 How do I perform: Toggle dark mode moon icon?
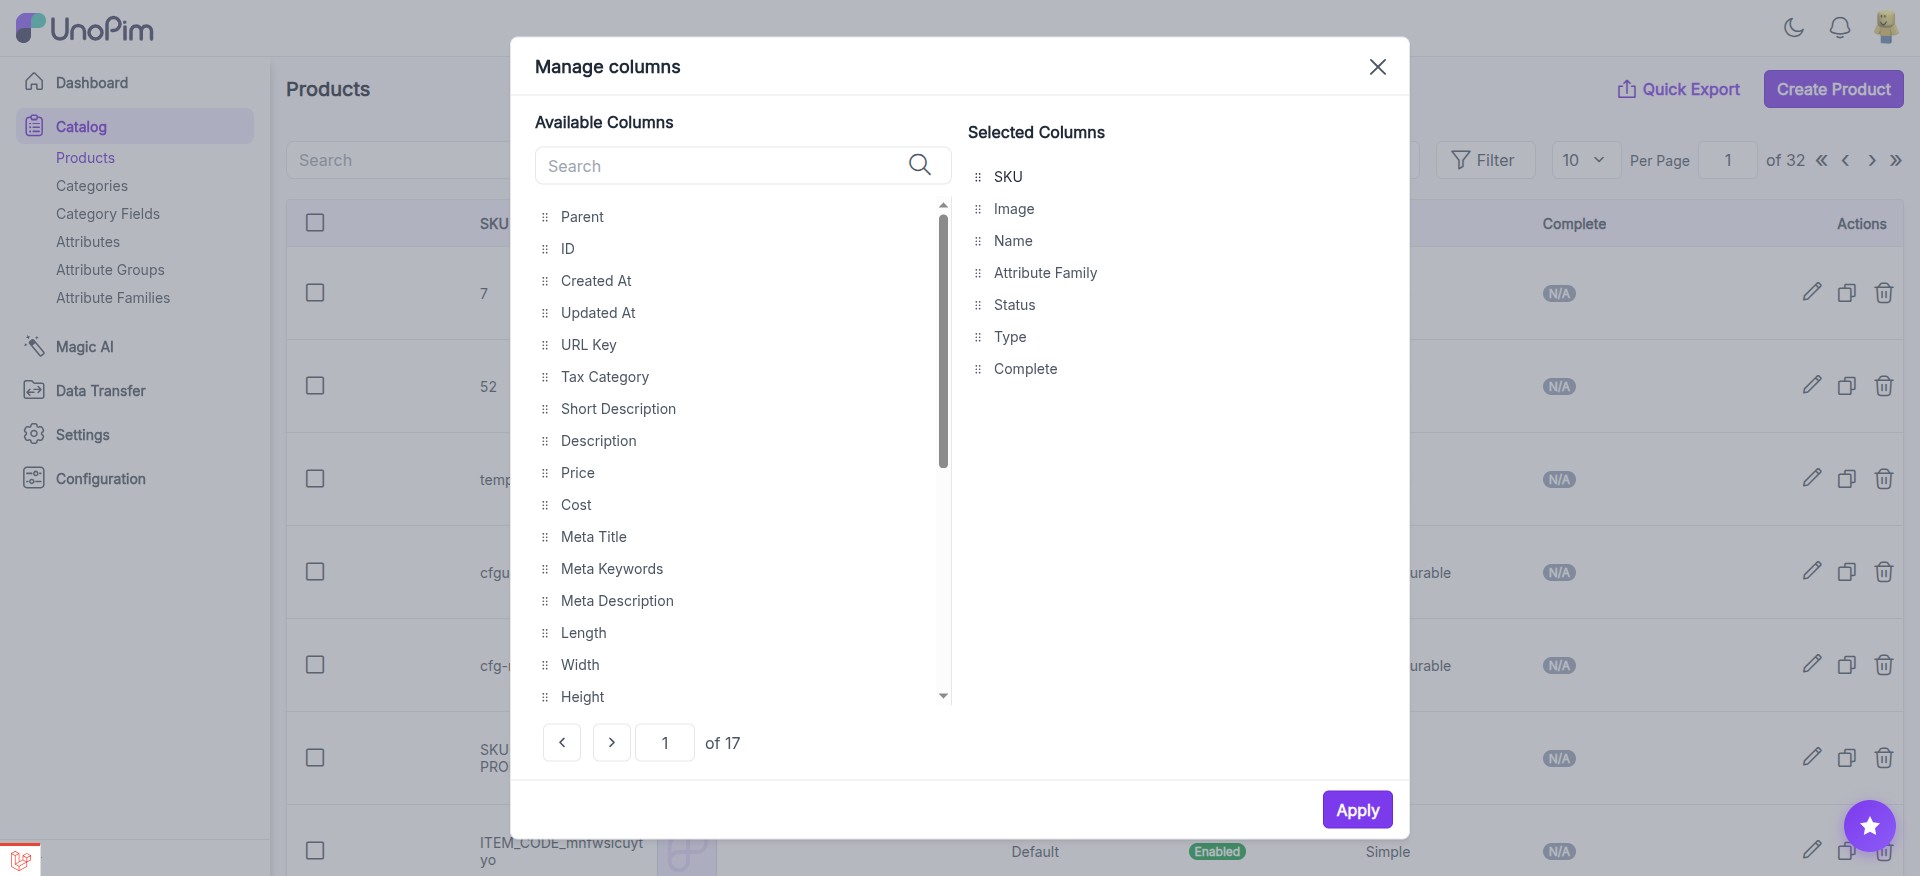click(x=1794, y=27)
